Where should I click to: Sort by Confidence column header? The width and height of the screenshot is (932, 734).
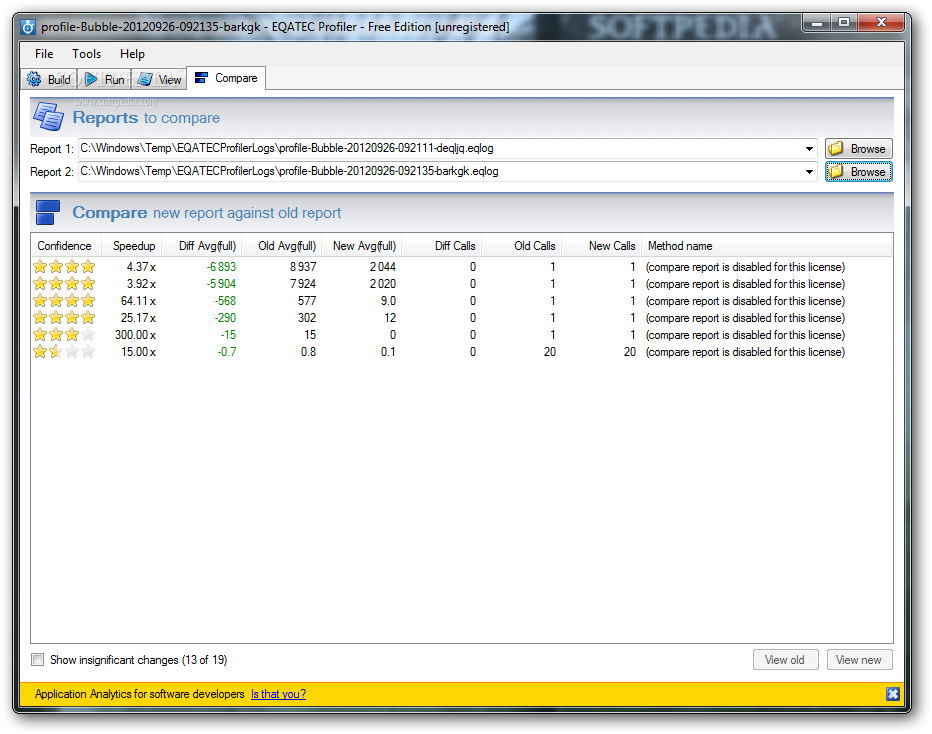click(65, 245)
